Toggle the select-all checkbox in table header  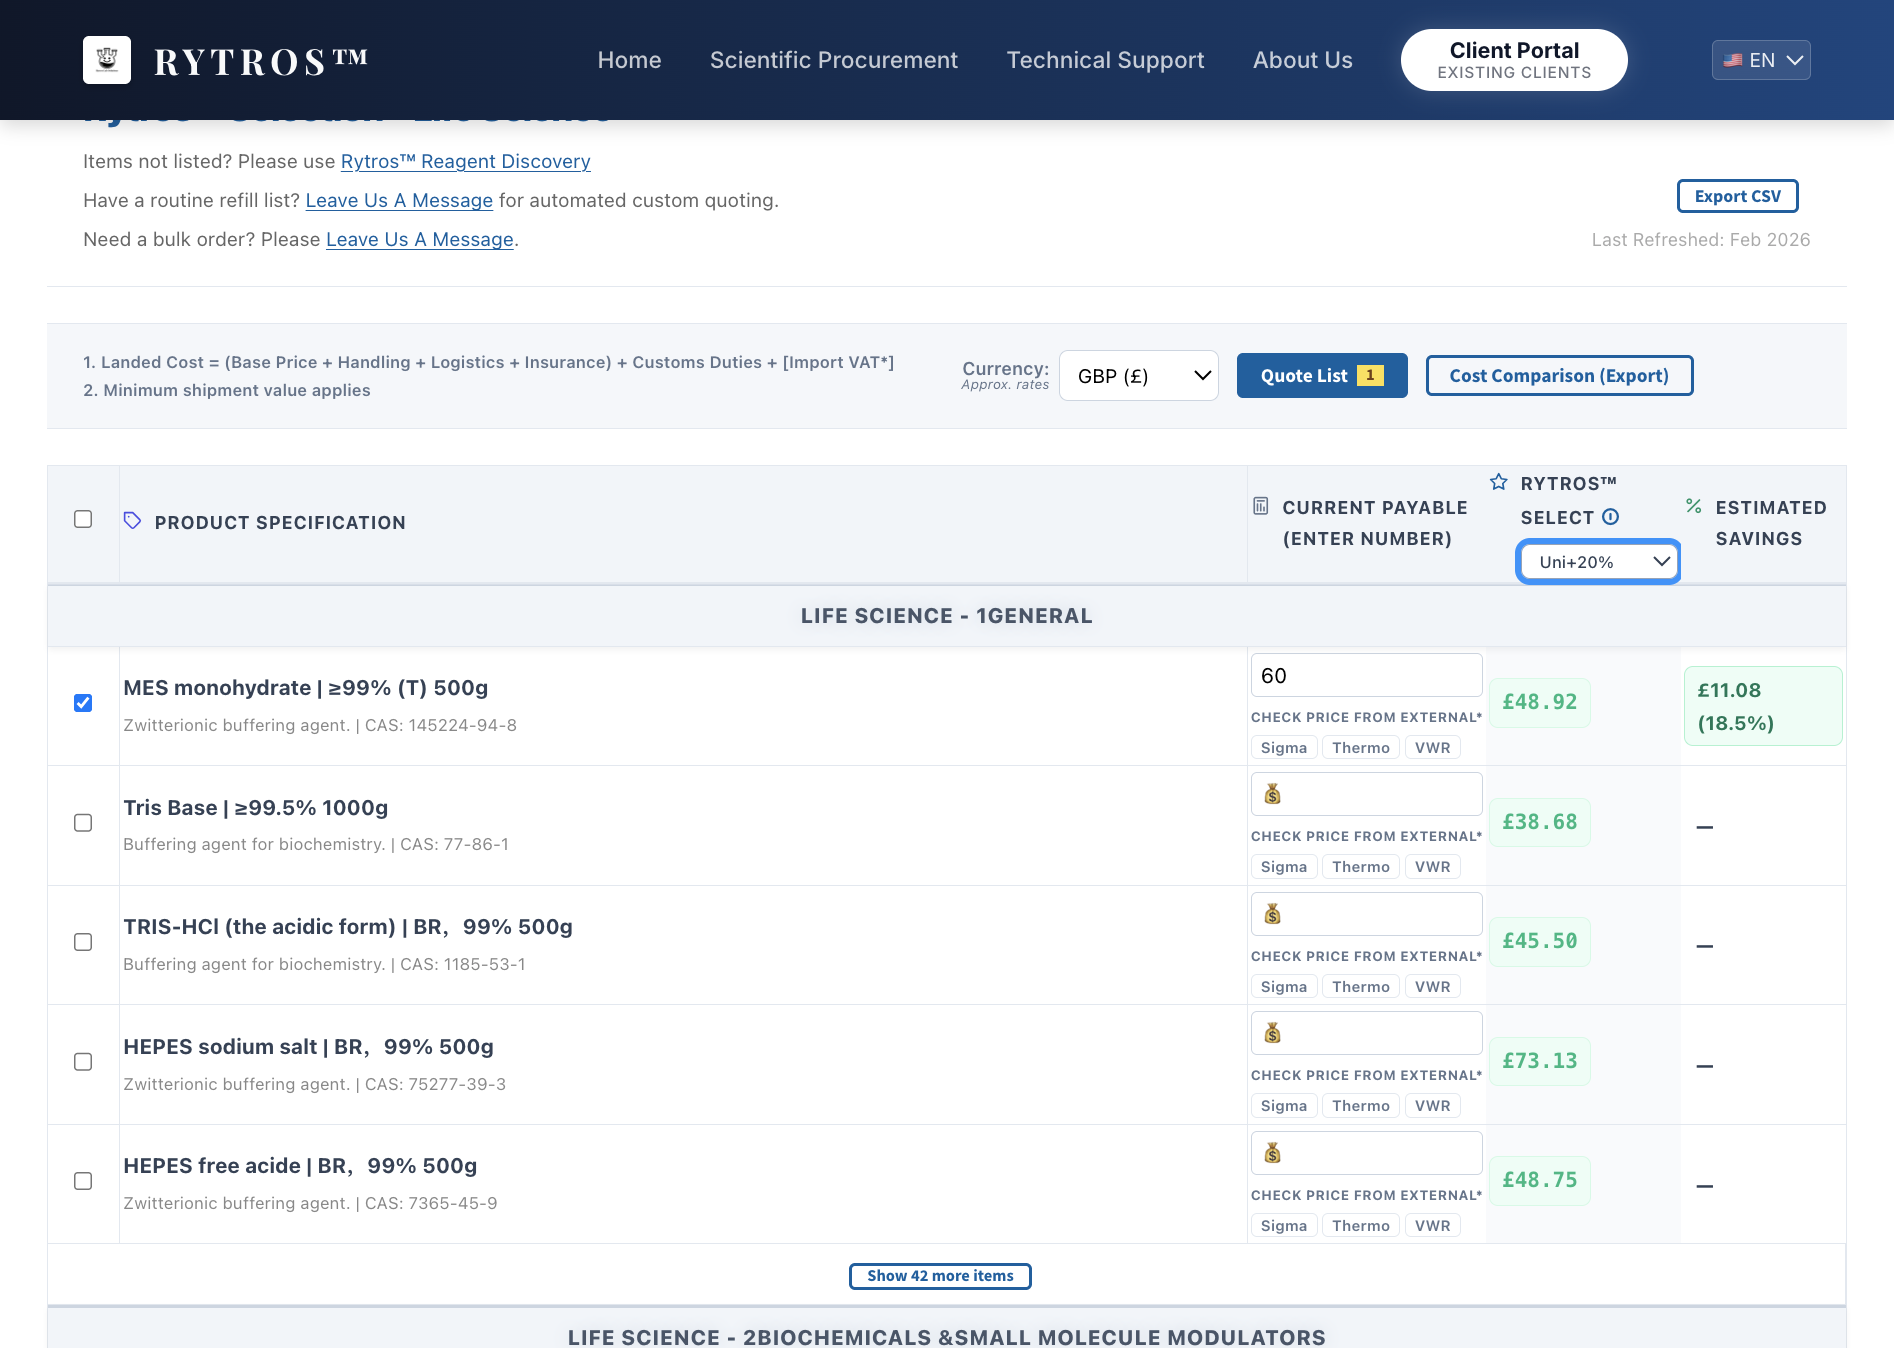click(83, 519)
